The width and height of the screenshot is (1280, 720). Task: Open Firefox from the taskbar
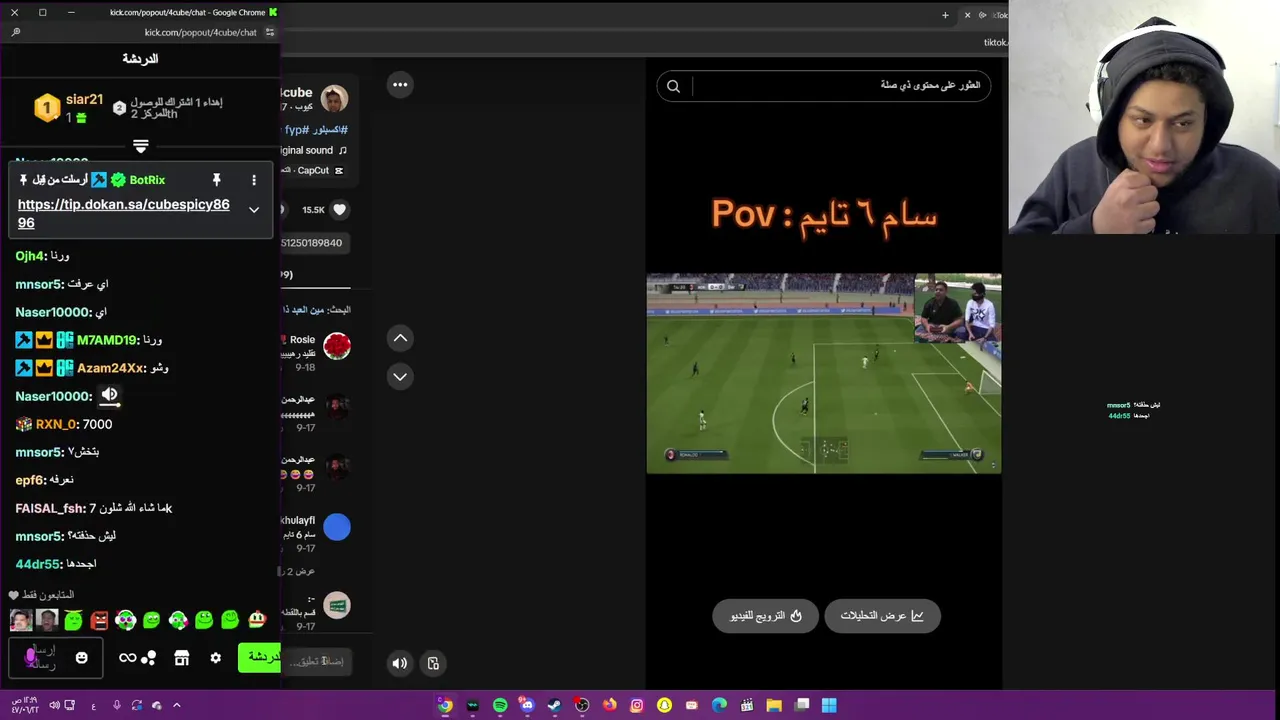click(609, 705)
